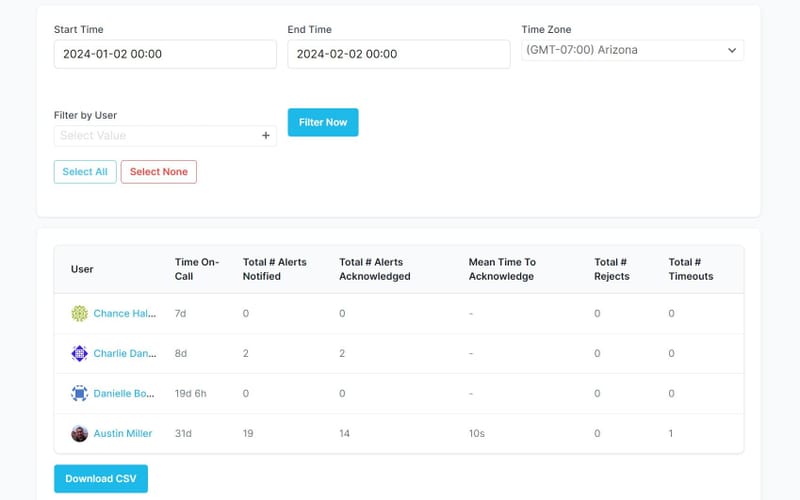800x500 pixels.
Task: Open the Time Zone dropdown
Action: click(x=632, y=50)
